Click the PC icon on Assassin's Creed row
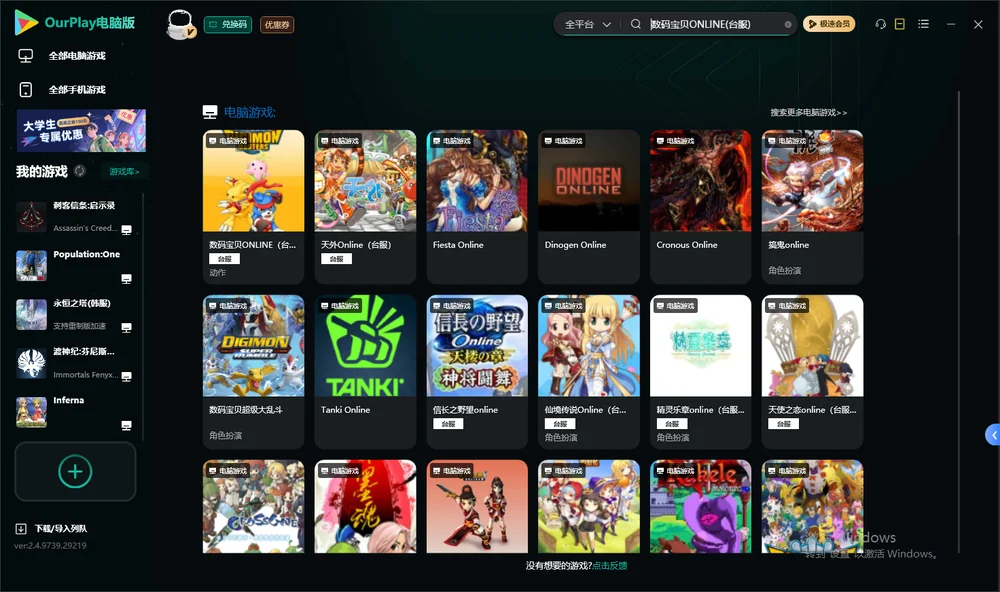1000x592 pixels. 126,230
